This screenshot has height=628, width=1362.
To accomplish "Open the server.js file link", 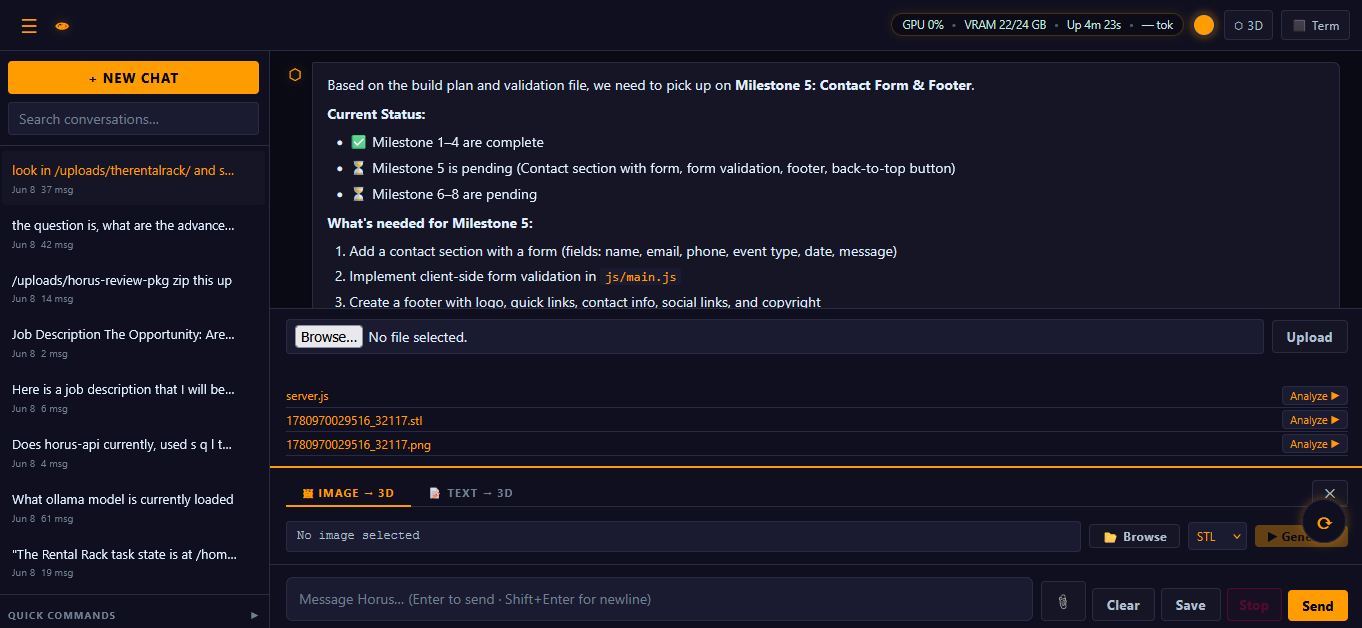I will click(x=307, y=396).
